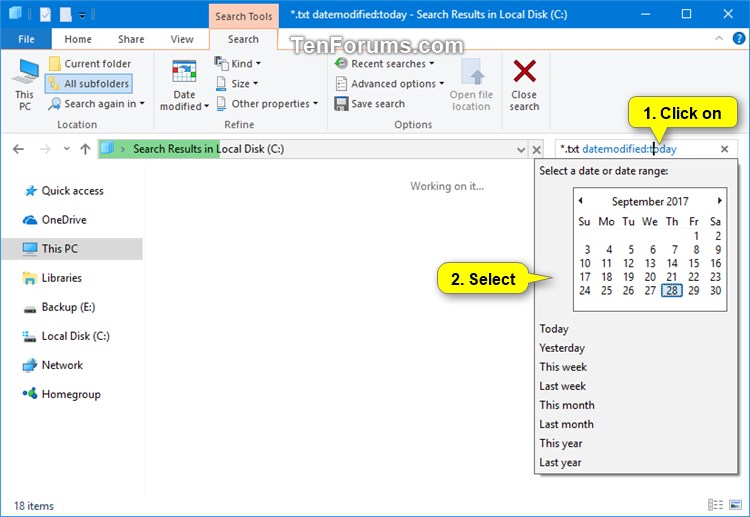
Task: Open Recent searches list
Action: [385, 64]
